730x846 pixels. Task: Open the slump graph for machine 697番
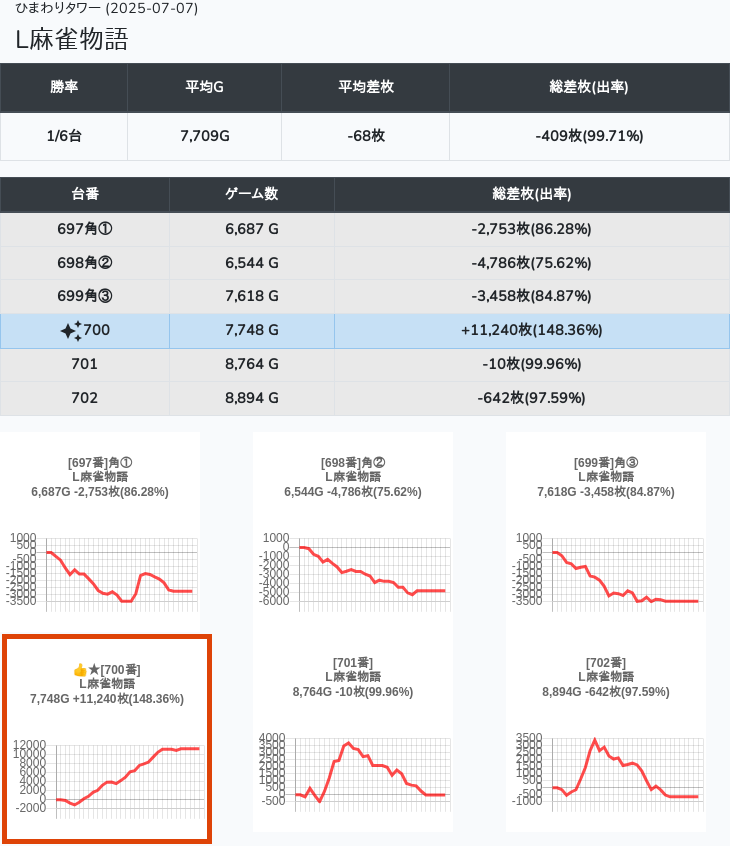tap(100, 531)
